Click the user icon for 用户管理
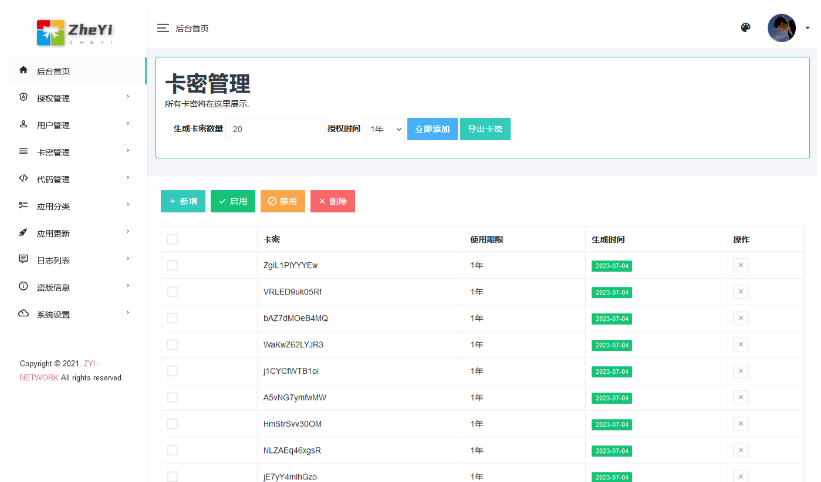Viewport: 821px width, 482px height. click(23, 124)
